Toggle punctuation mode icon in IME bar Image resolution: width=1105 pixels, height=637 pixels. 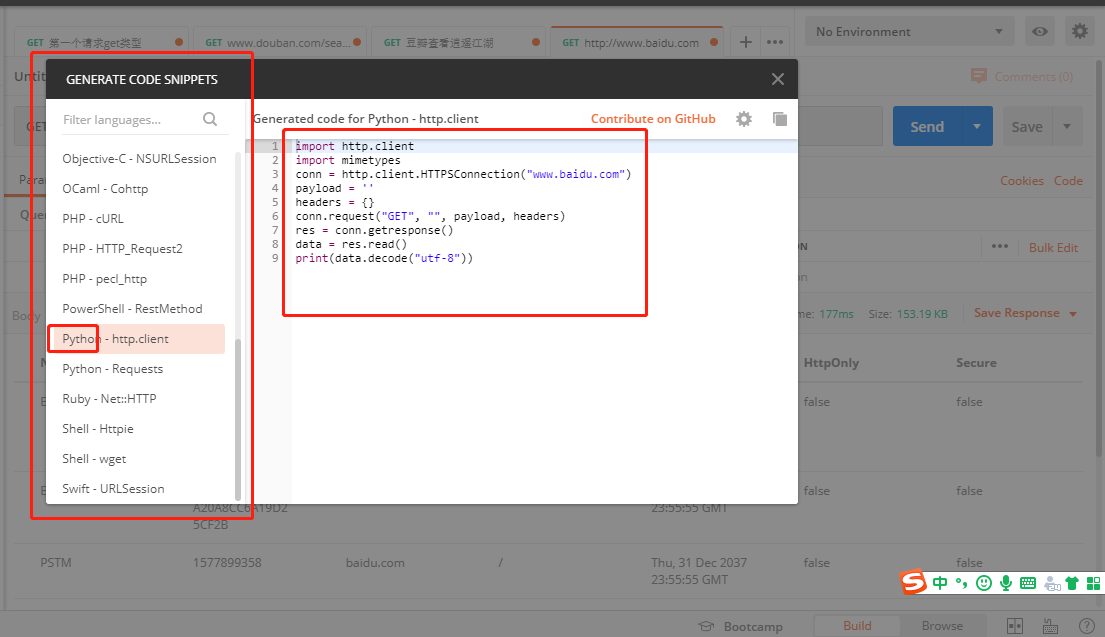(x=961, y=583)
